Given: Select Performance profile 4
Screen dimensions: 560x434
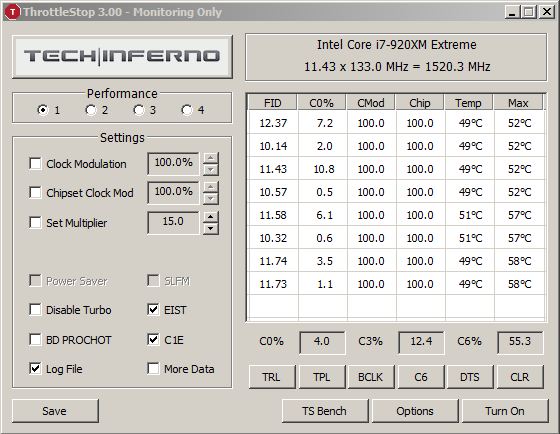Looking at the screenshot, I should coord(187,110).
